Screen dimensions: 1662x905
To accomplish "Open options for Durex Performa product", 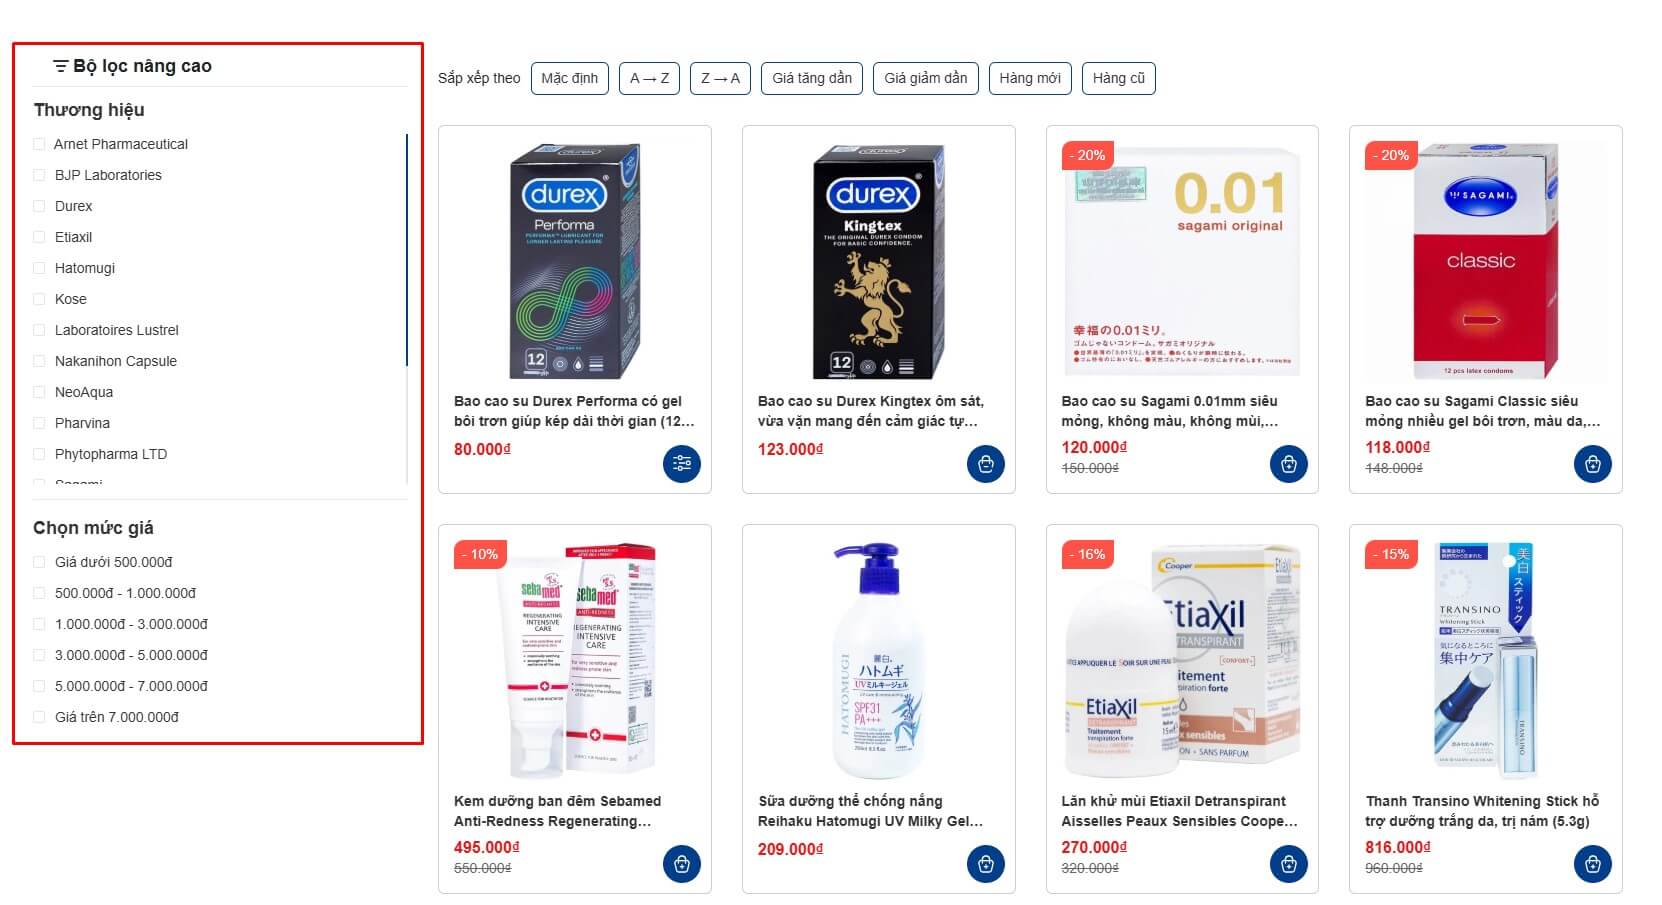I will pos(682,464).
